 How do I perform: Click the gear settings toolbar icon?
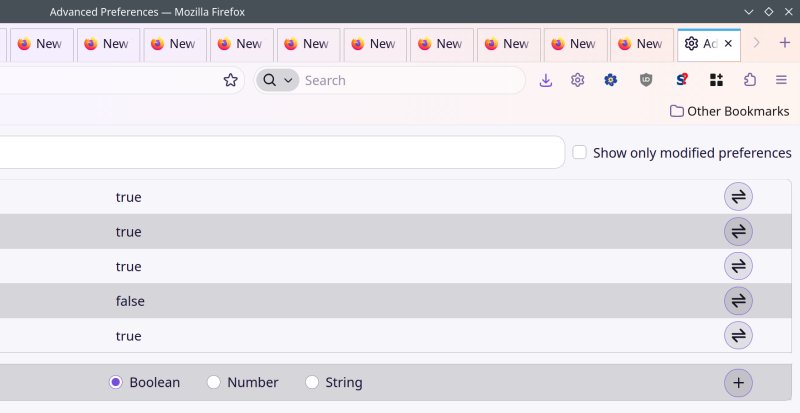pyautogui.click(x=578, y=80)
